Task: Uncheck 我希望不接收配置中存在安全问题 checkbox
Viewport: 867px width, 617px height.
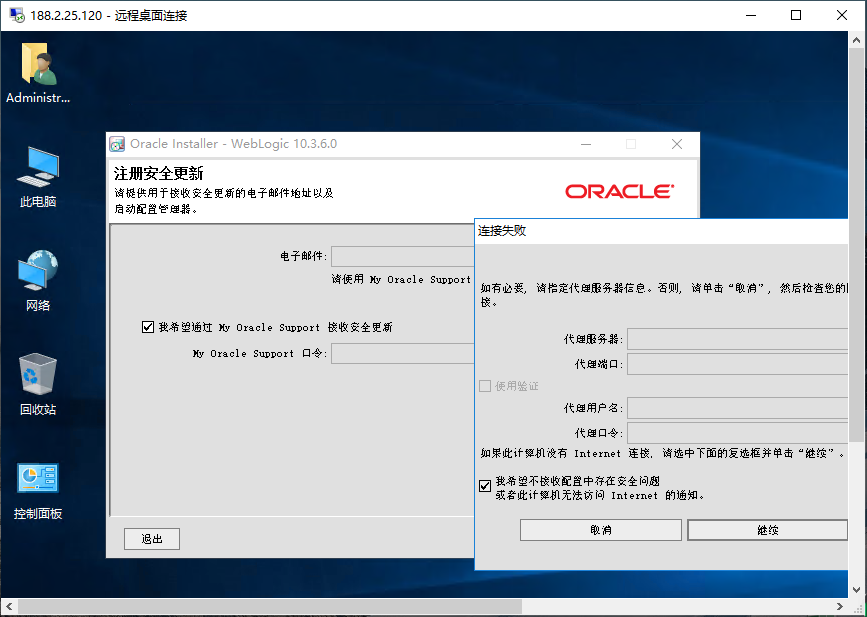Action: click(485, 486)
